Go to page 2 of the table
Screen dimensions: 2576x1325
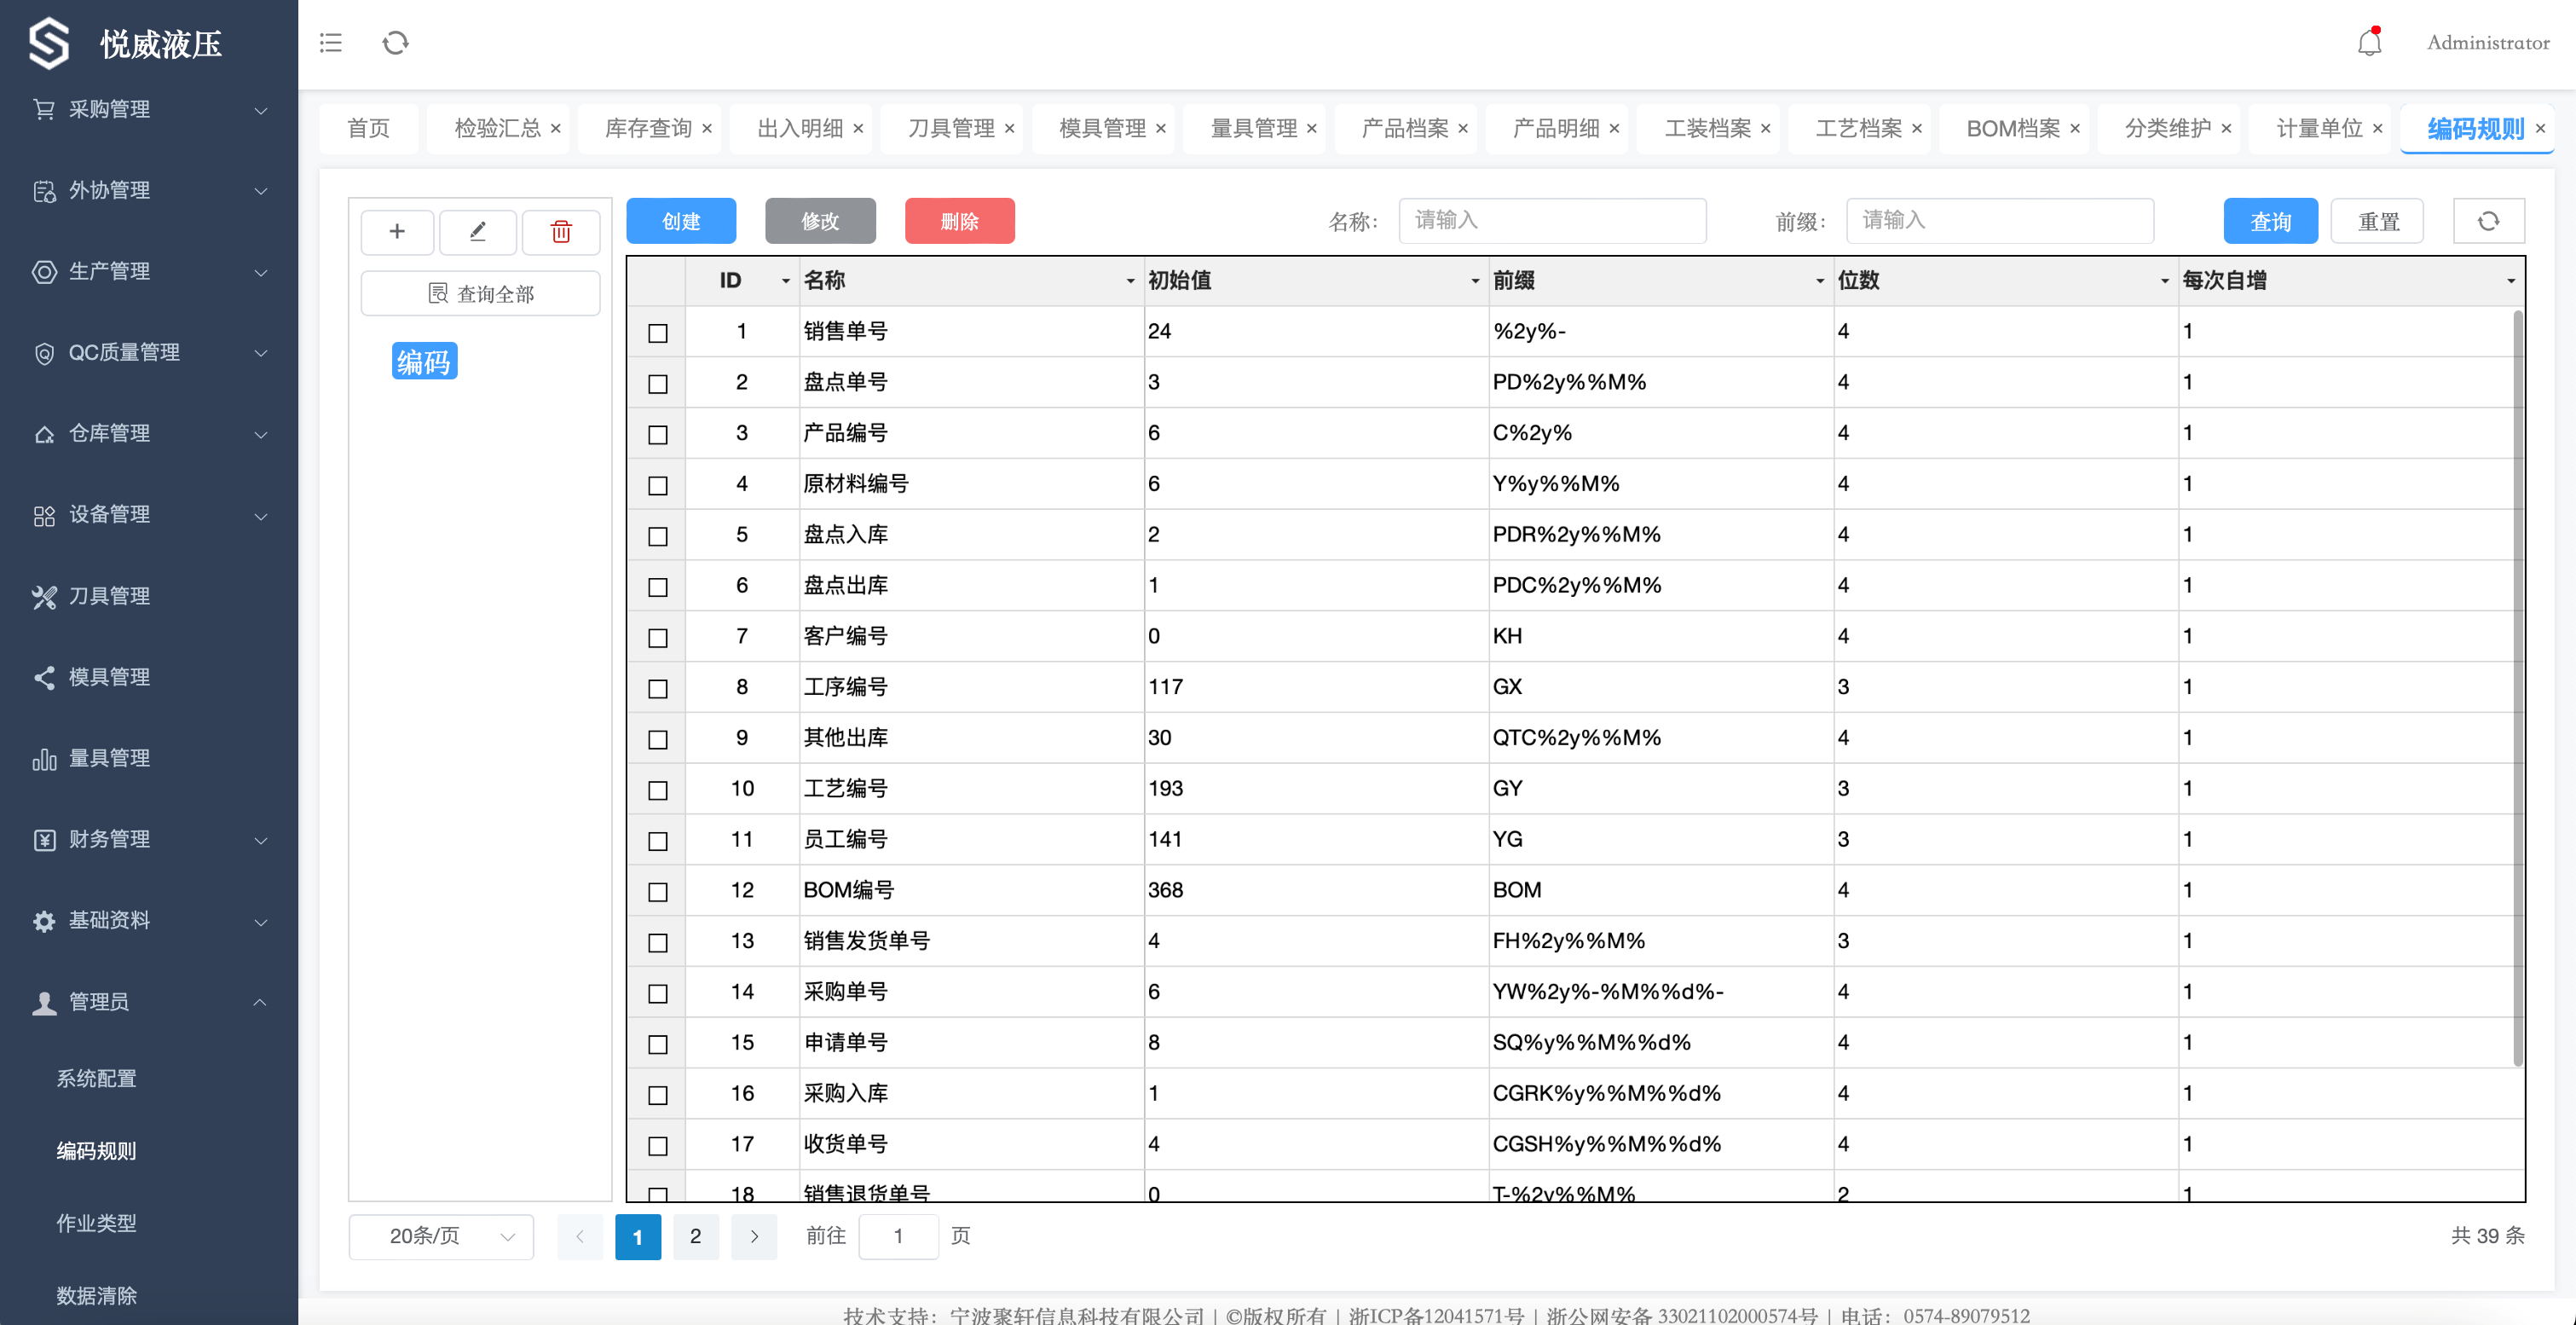(696, 1237)
